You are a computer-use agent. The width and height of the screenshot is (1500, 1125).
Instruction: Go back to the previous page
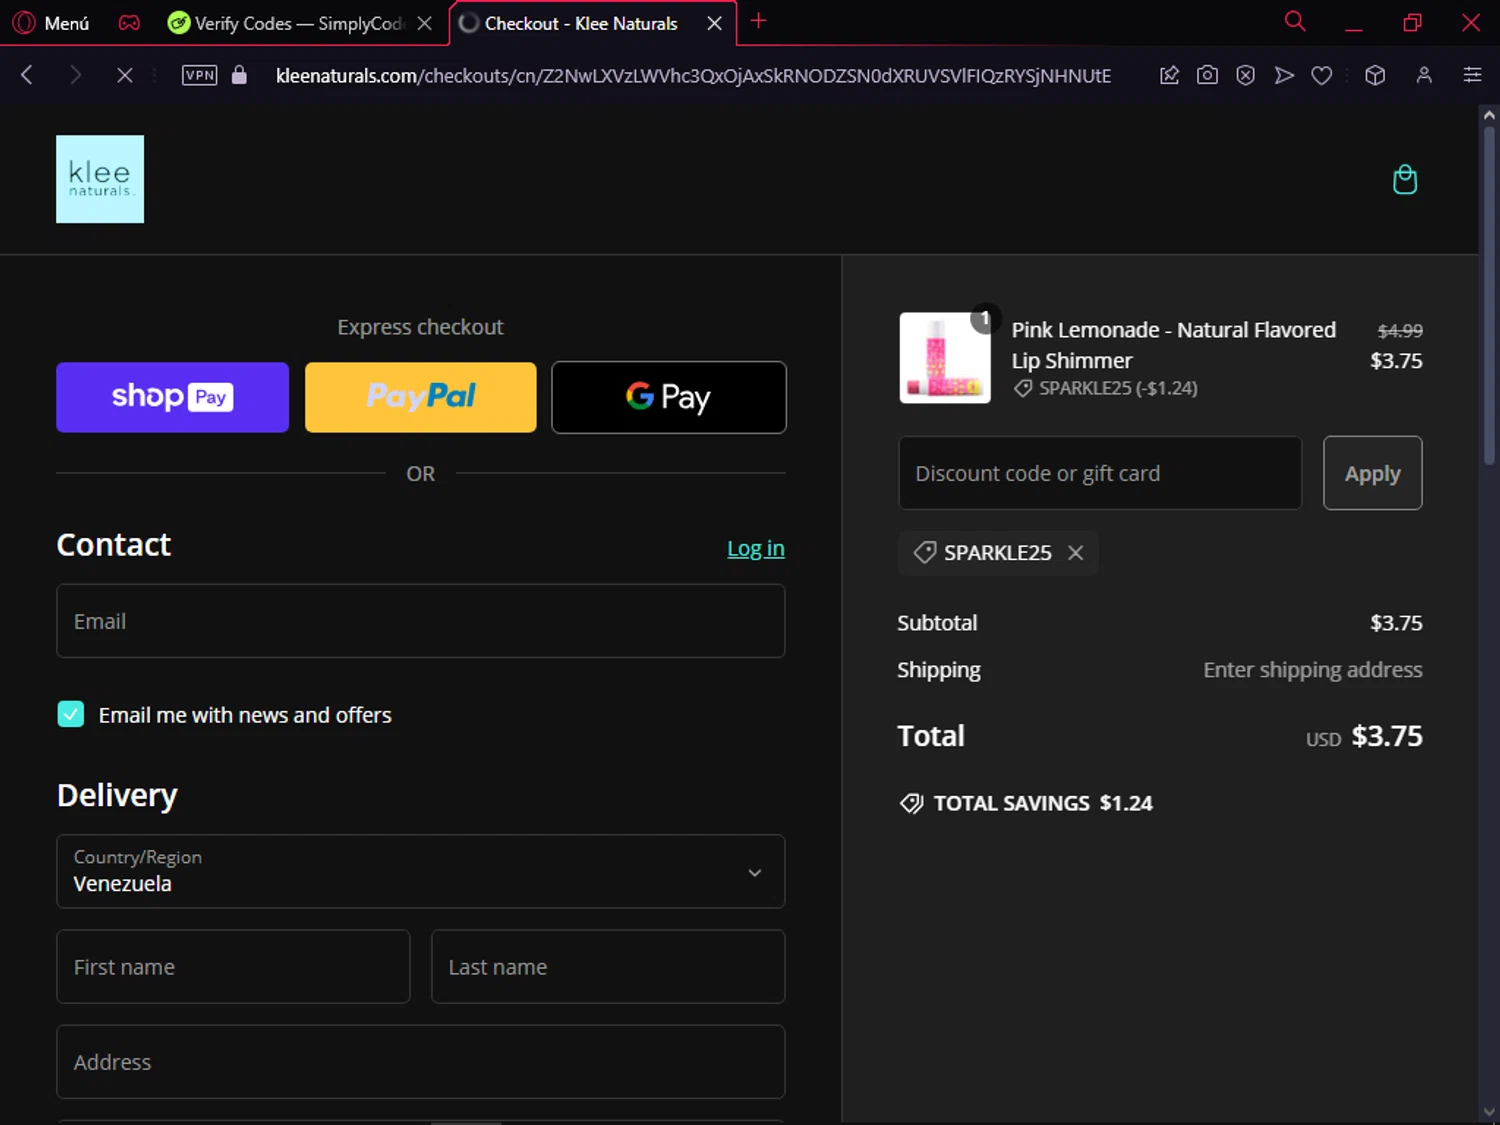[27, 75]
